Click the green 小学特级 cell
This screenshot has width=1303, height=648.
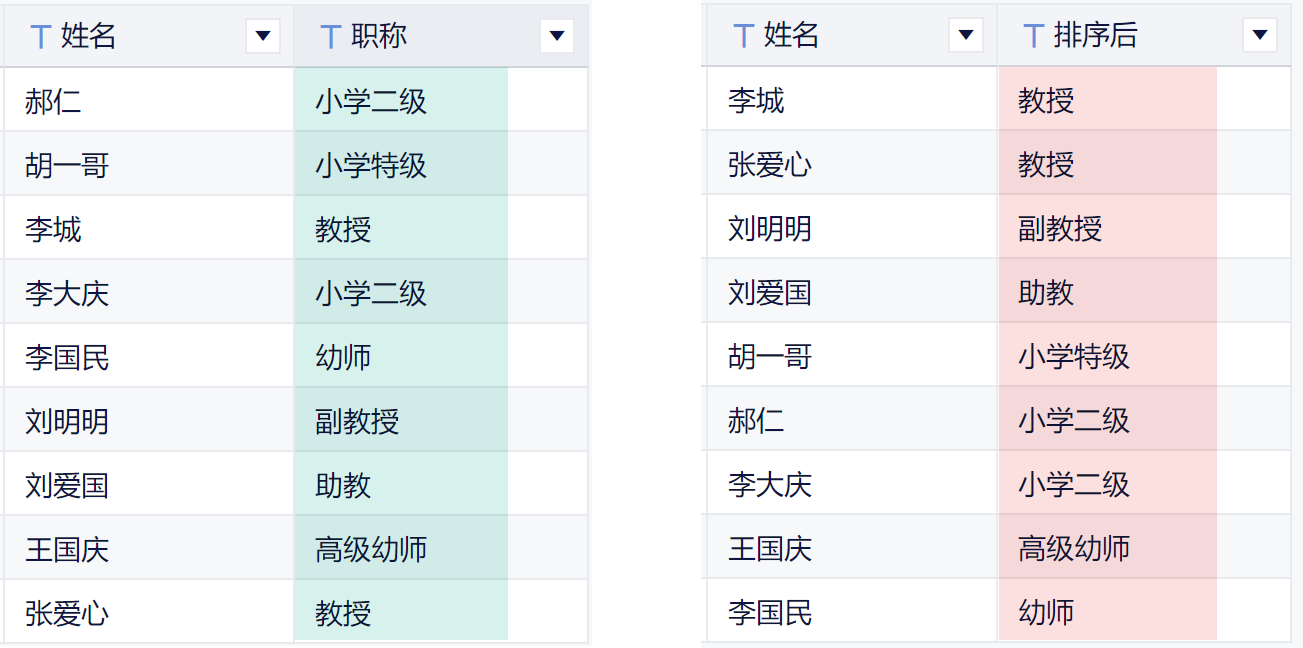371,165
